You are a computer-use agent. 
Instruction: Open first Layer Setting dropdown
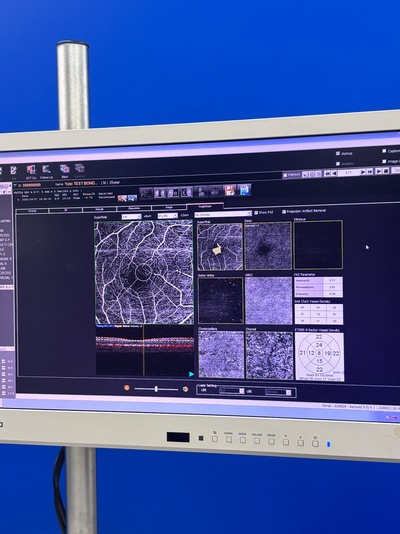tap(232, 391)
